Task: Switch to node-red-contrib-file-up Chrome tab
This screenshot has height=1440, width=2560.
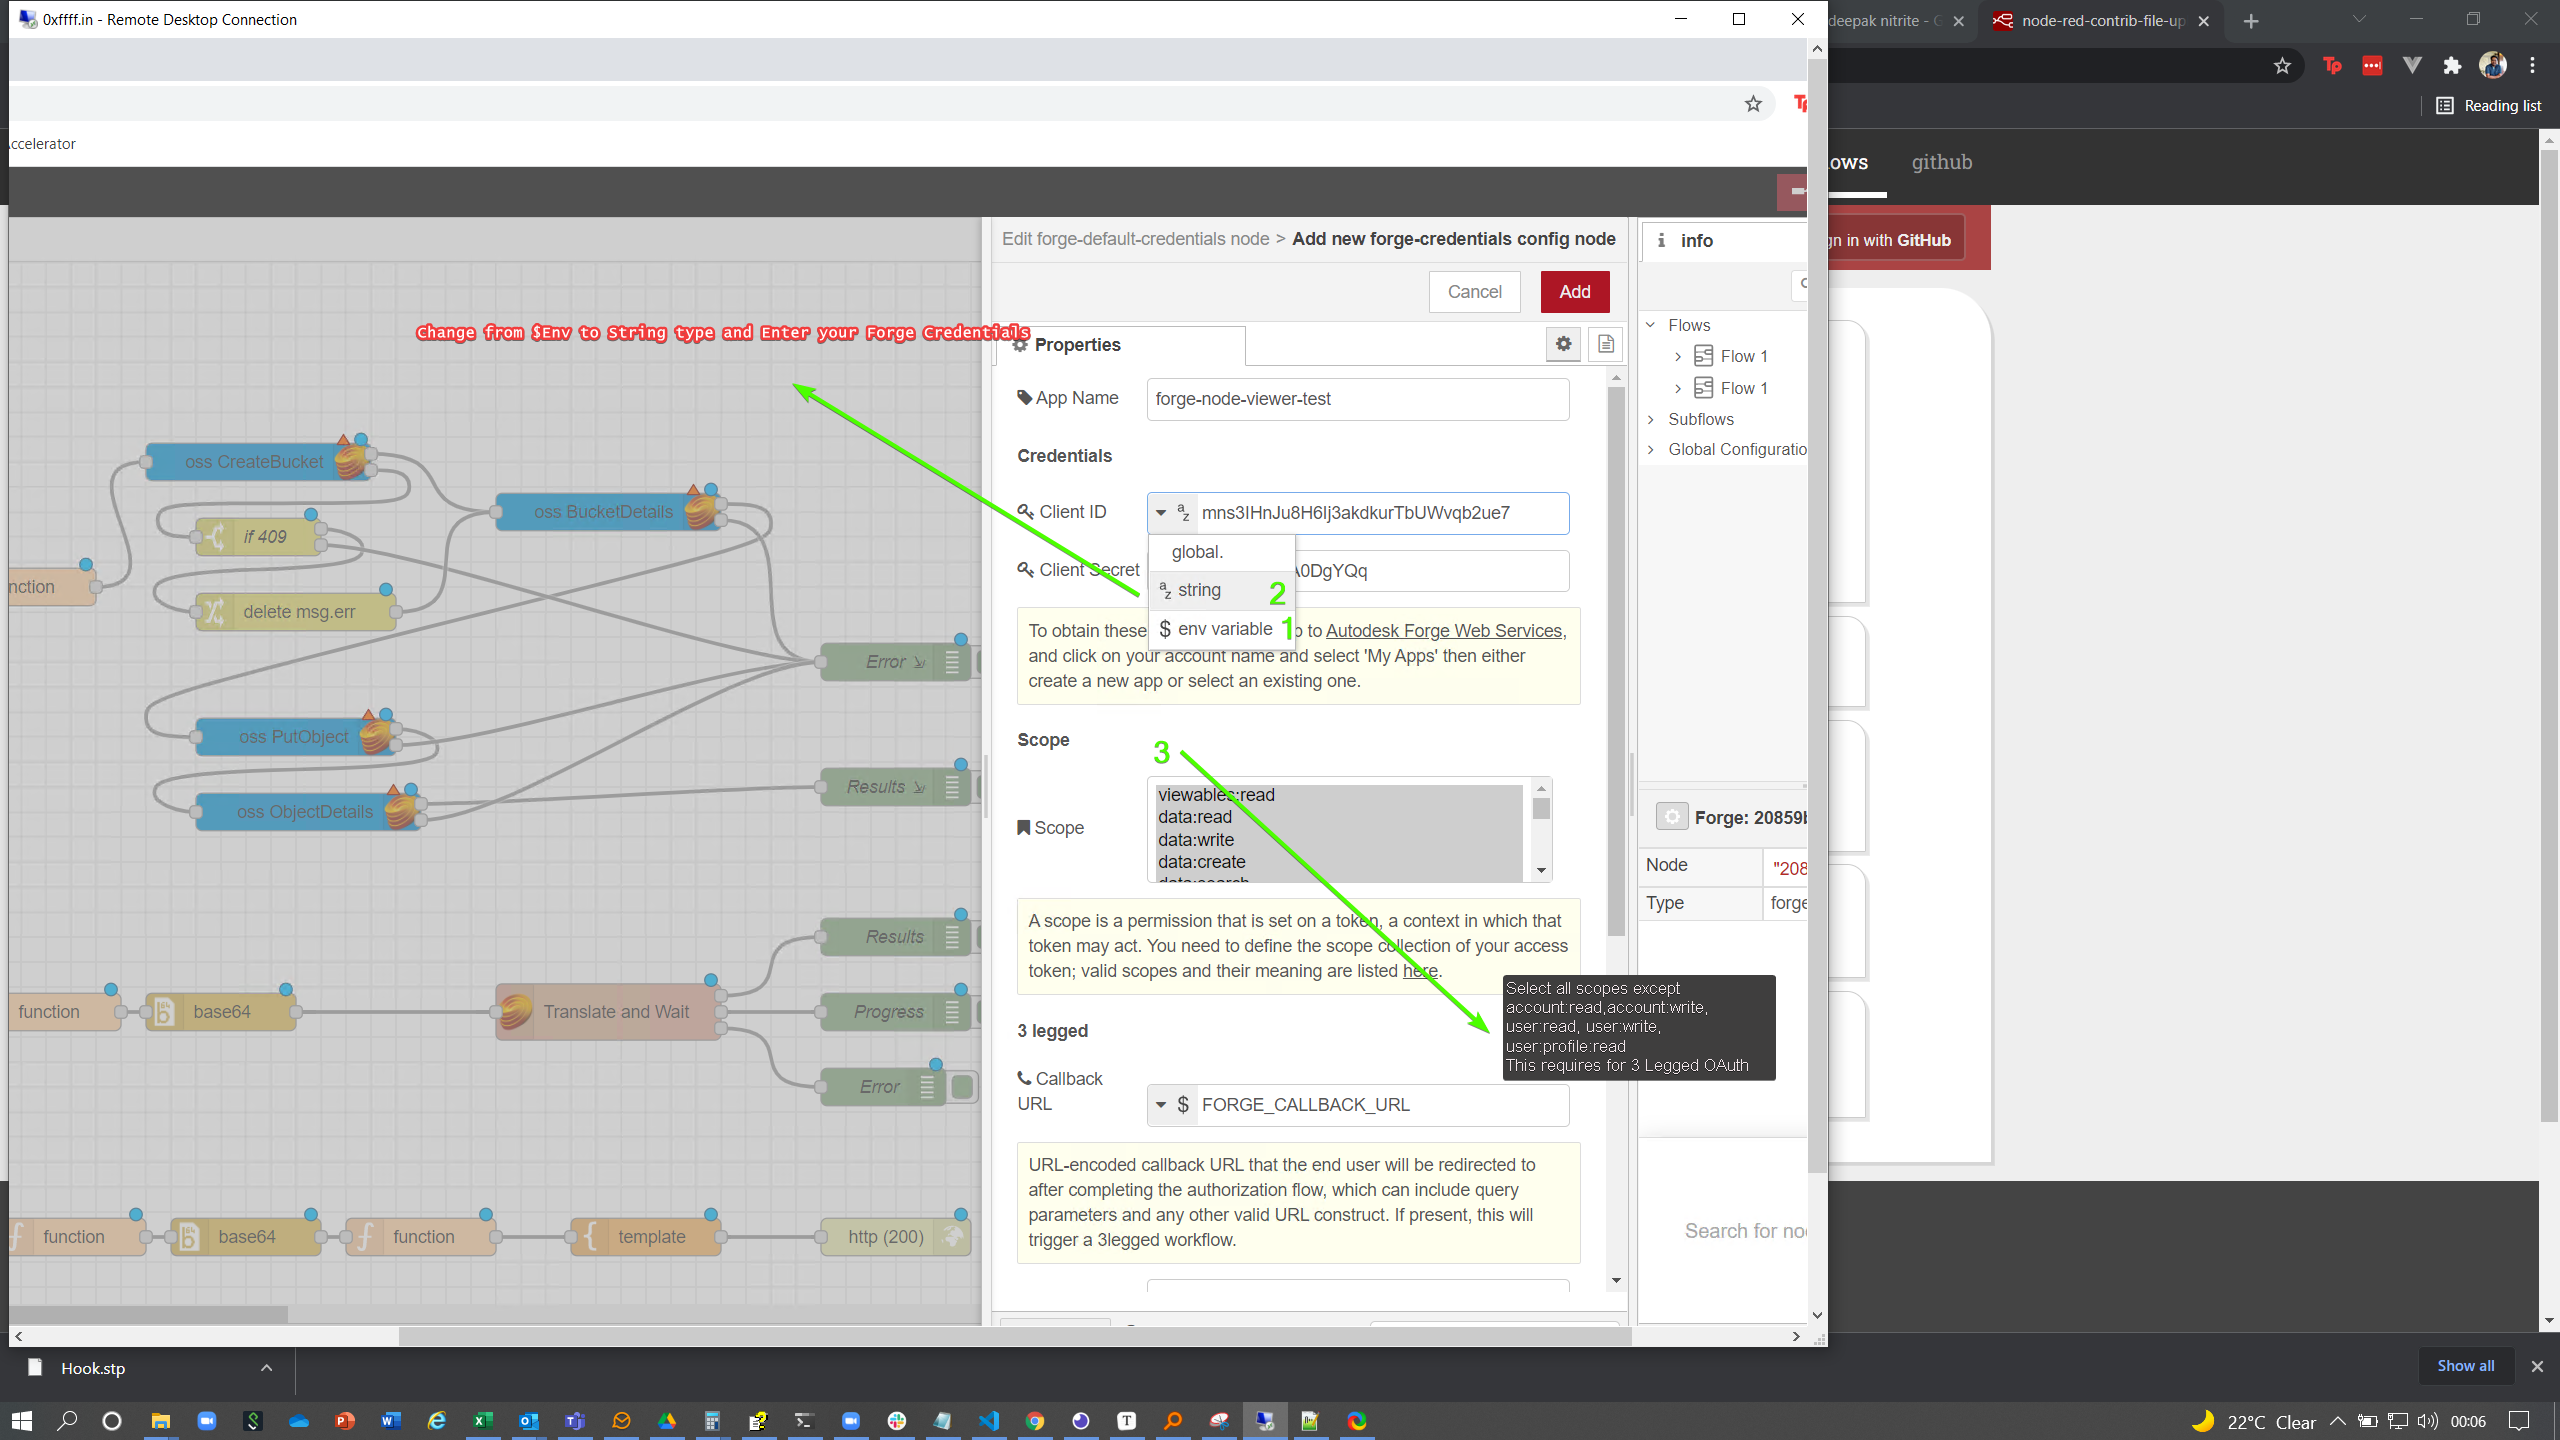Action: 2102,21
